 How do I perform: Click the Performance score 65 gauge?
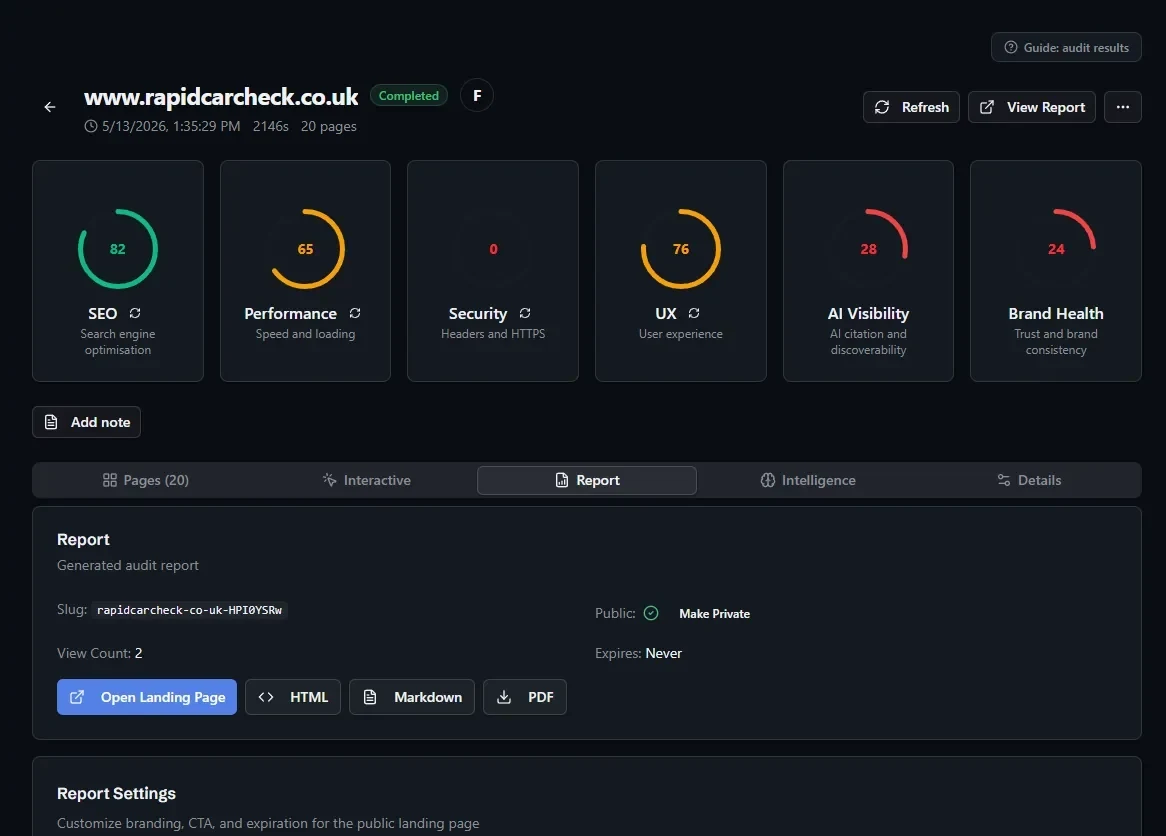(305, 249)
